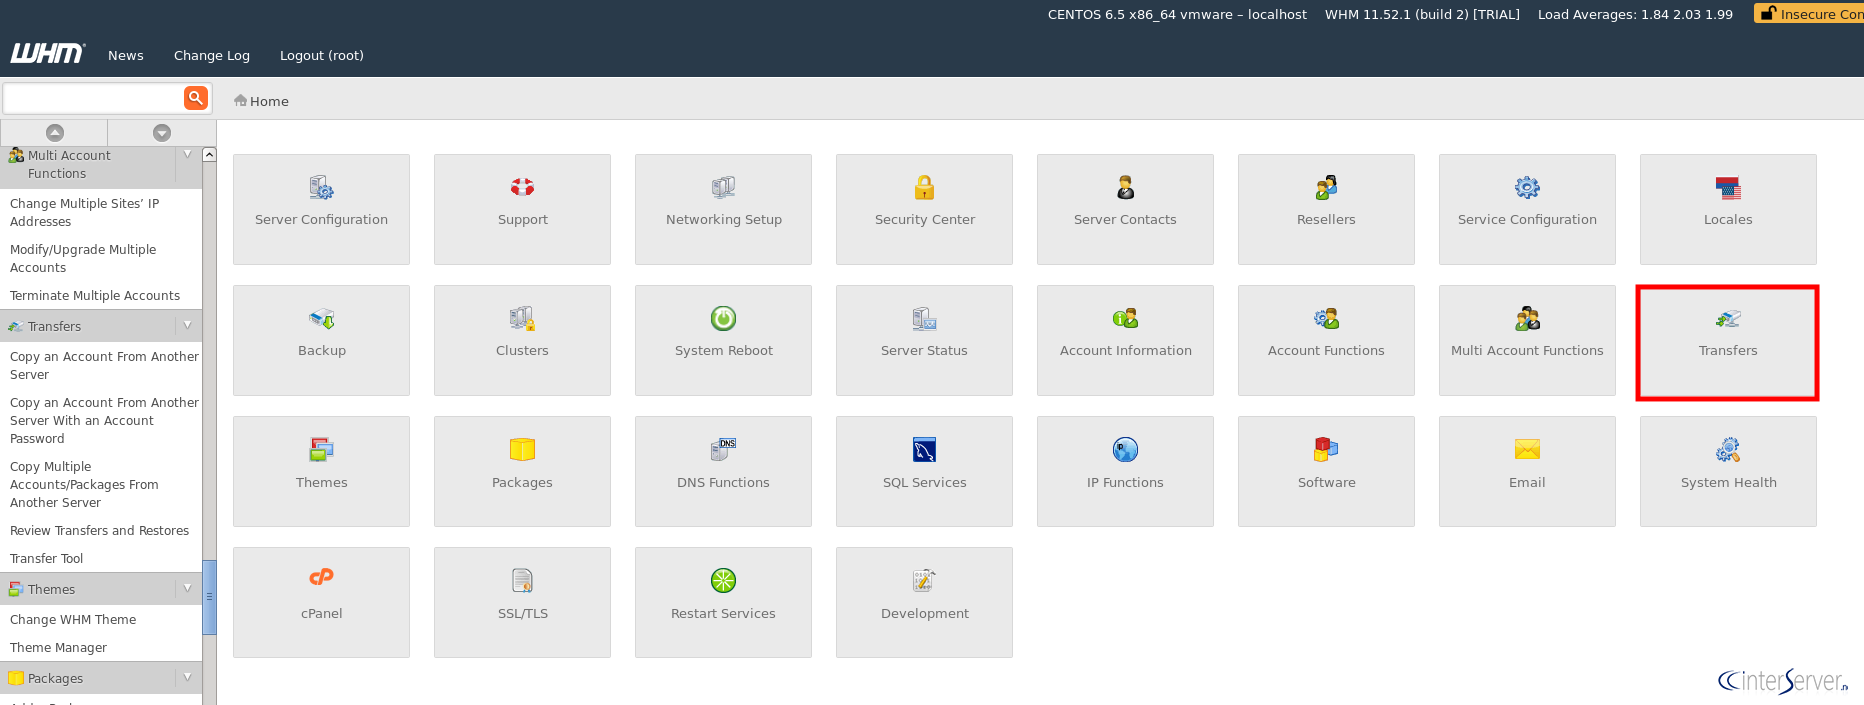Open the SSL/TLS tile
Image resolution: width=1864 pixels, height=705 pixels.
(x=522, y=602)
